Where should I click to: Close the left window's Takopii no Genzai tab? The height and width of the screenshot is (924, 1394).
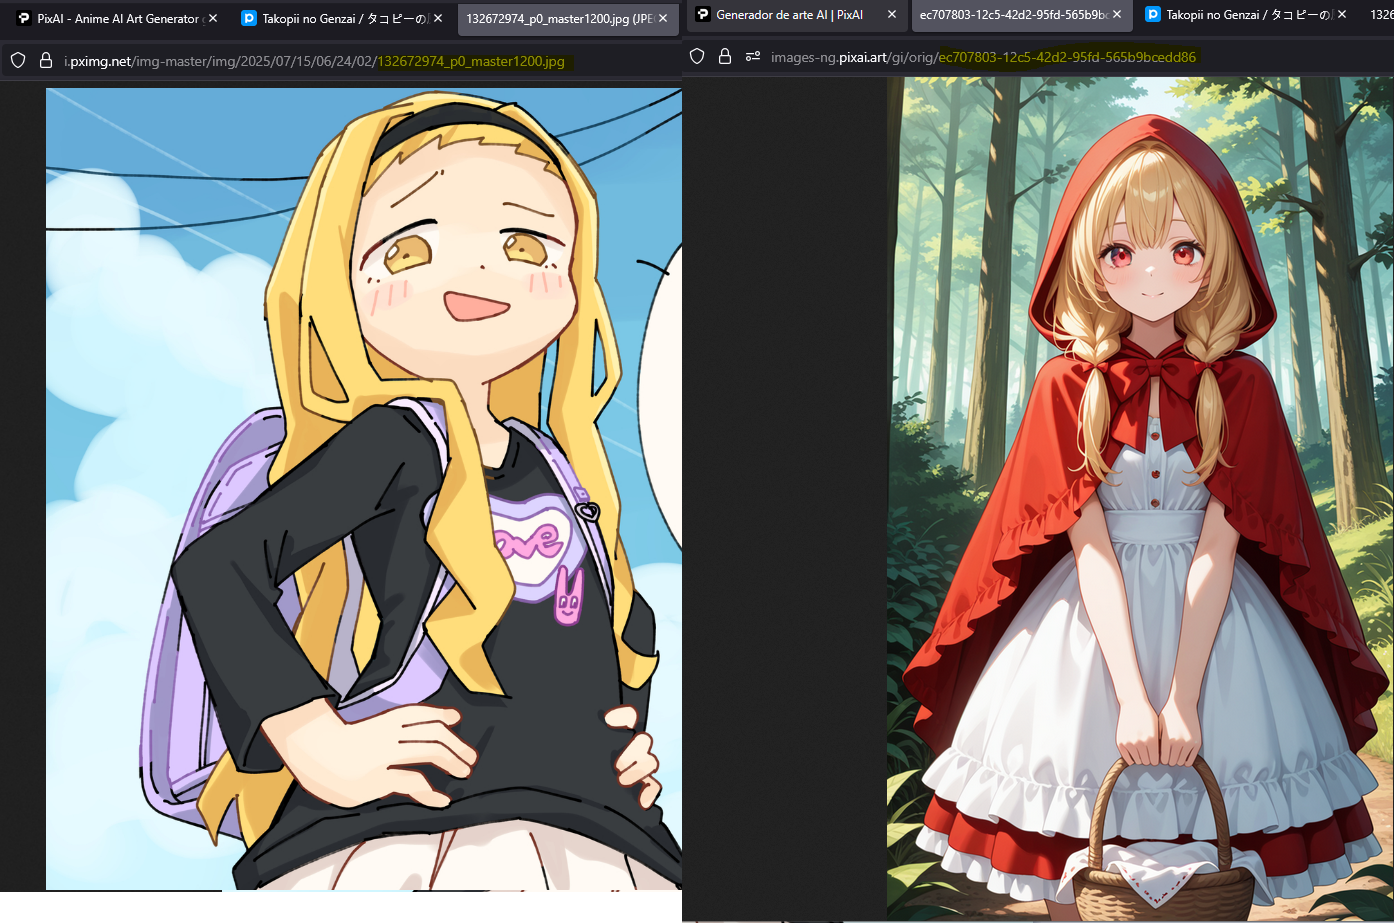(438, 18)
